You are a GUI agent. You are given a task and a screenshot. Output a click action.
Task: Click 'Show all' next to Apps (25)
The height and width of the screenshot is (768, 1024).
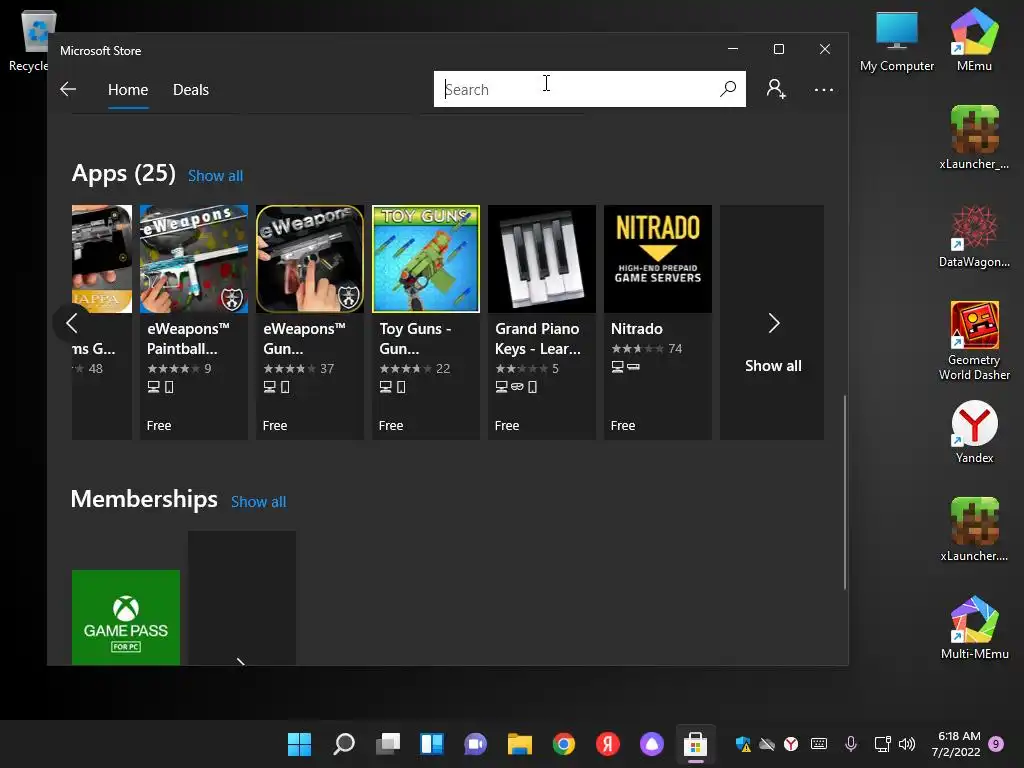[x=216, y=176]
